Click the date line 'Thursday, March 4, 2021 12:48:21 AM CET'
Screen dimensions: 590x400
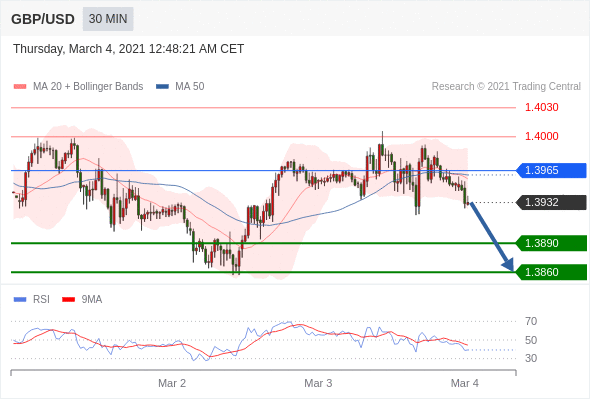(x=129, y=49)
